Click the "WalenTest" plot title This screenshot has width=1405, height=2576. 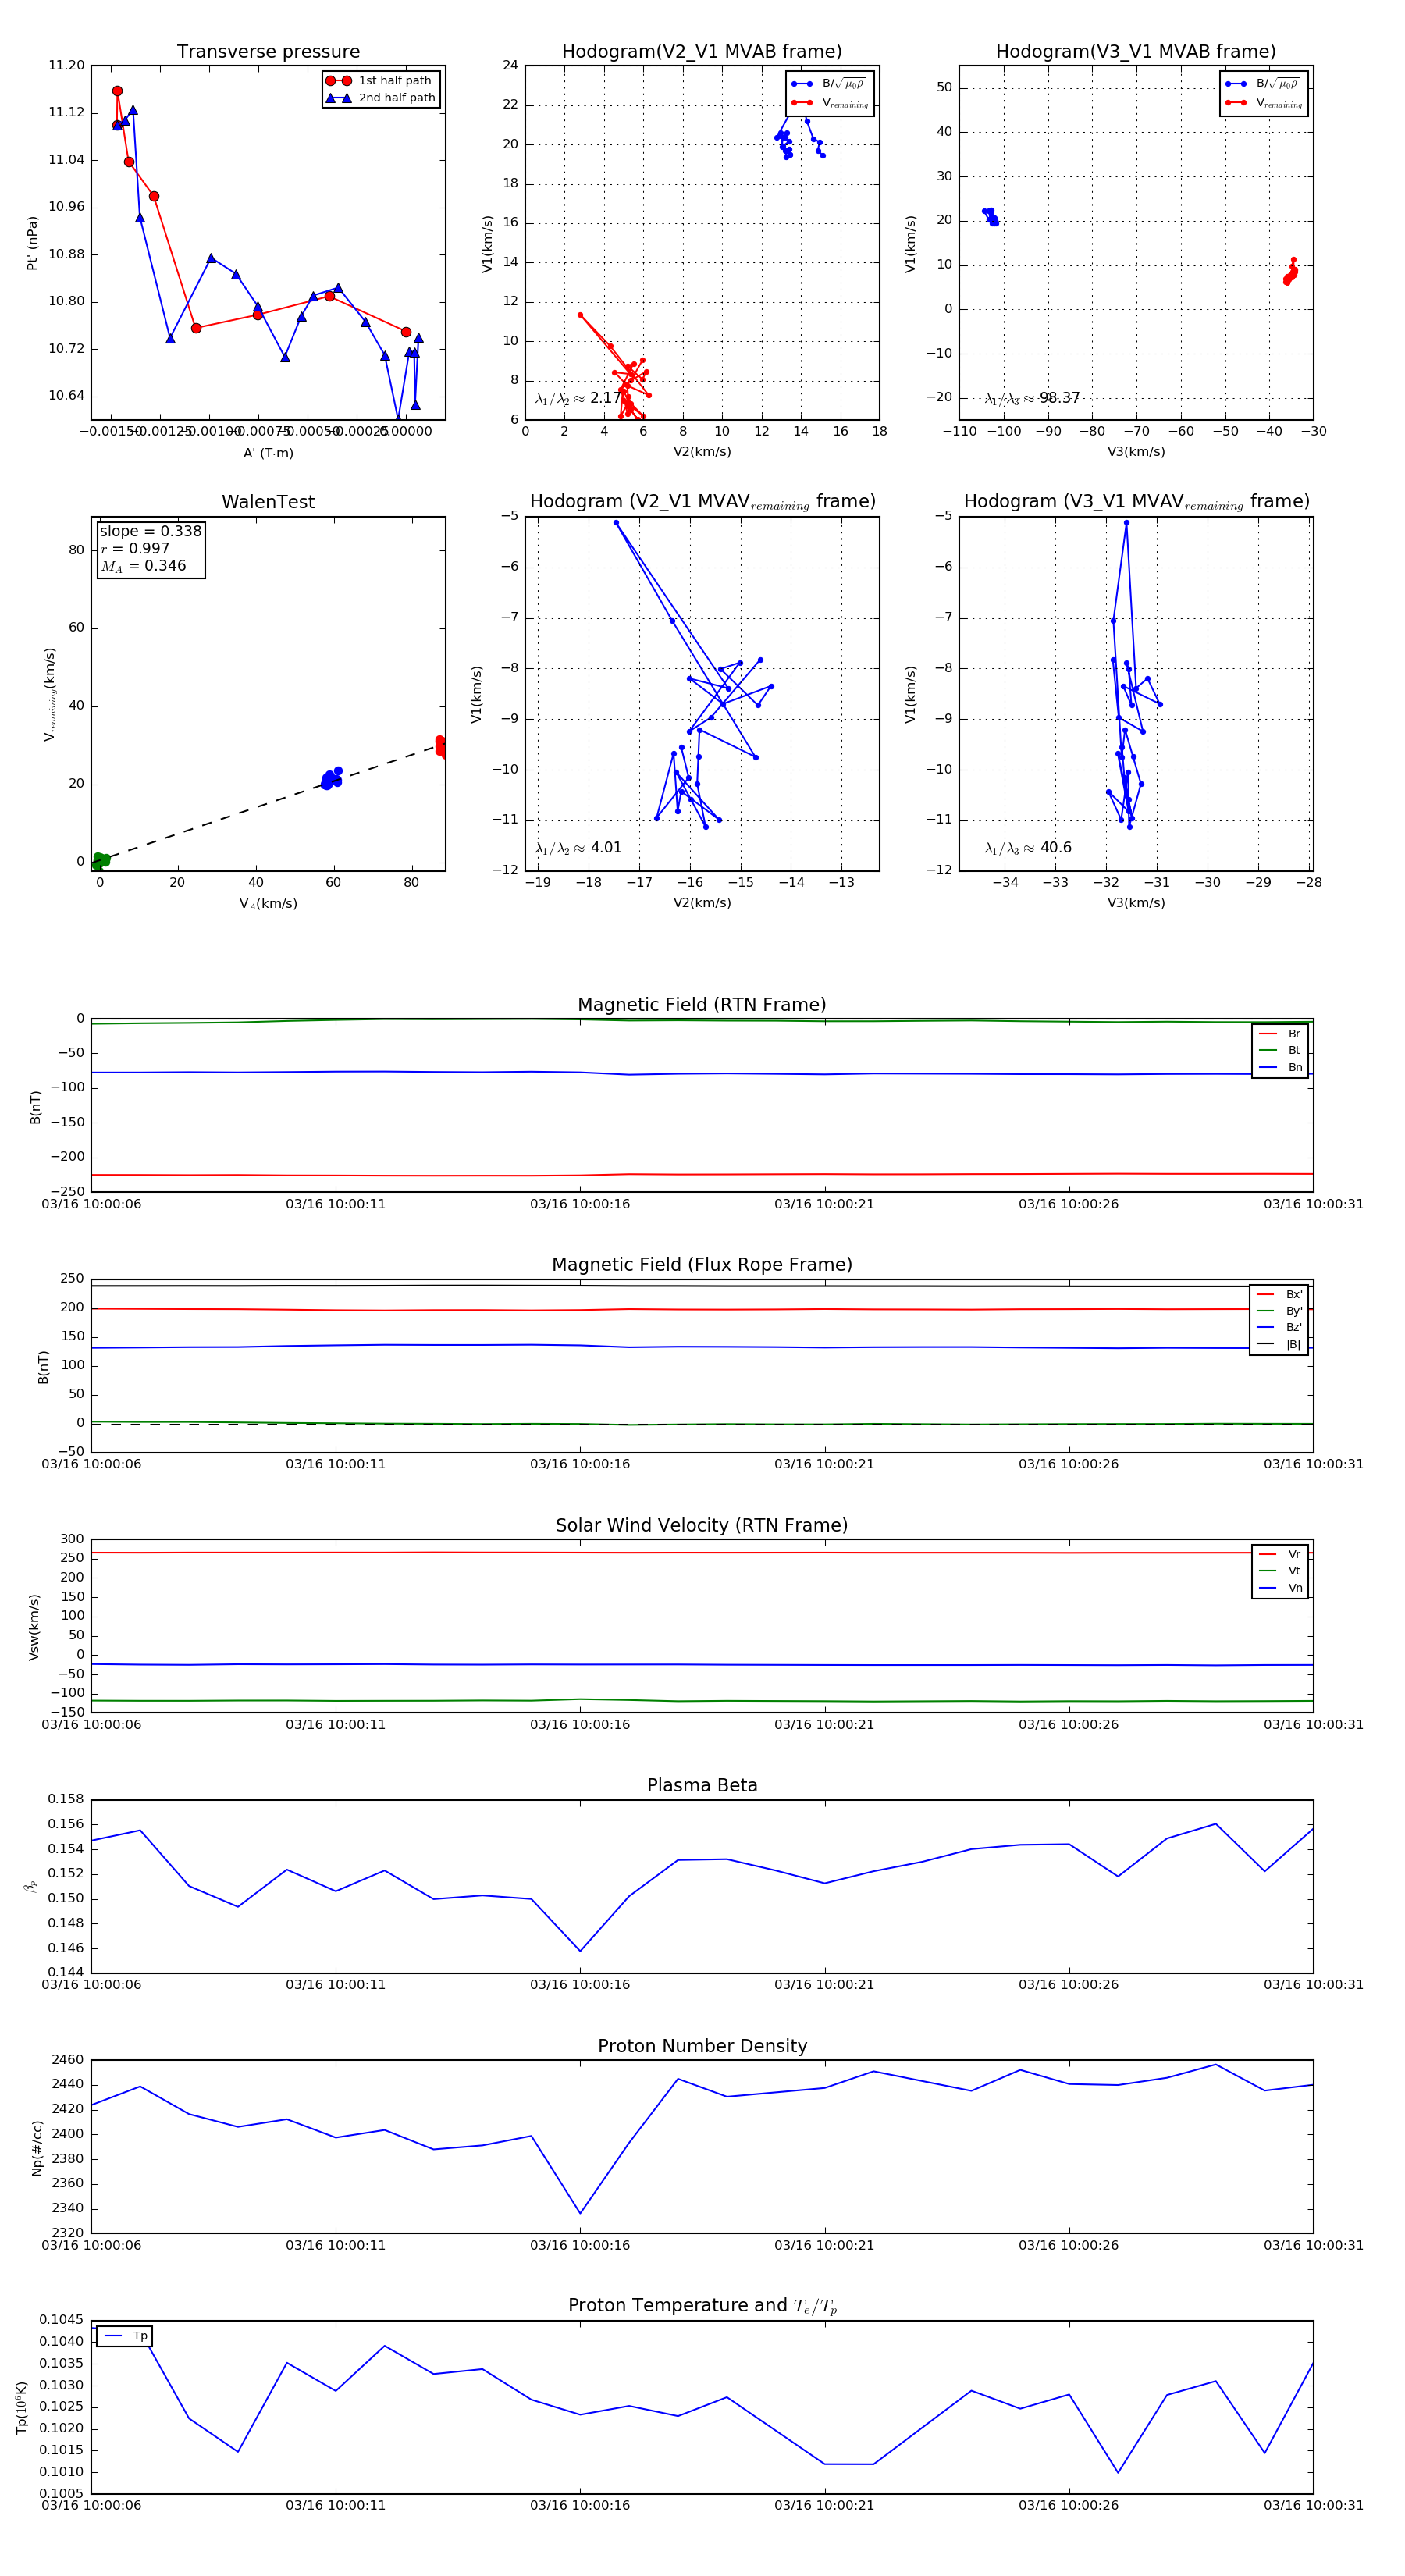[x=268, y=502]
